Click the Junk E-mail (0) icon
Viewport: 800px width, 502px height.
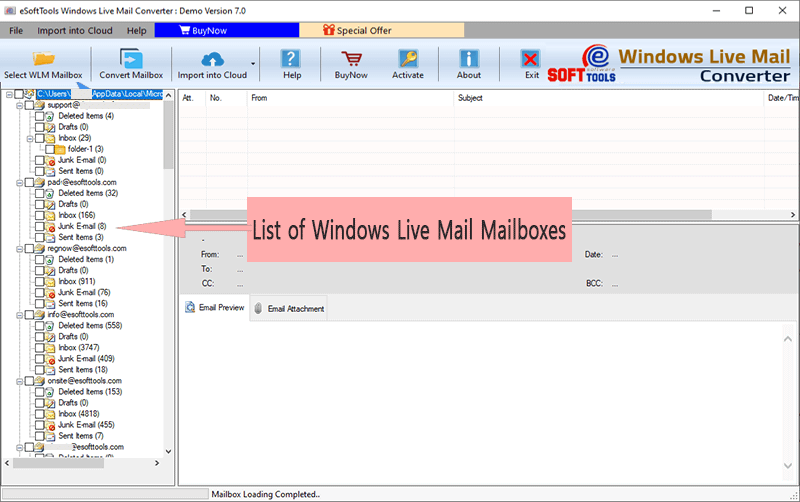(50, 161)
